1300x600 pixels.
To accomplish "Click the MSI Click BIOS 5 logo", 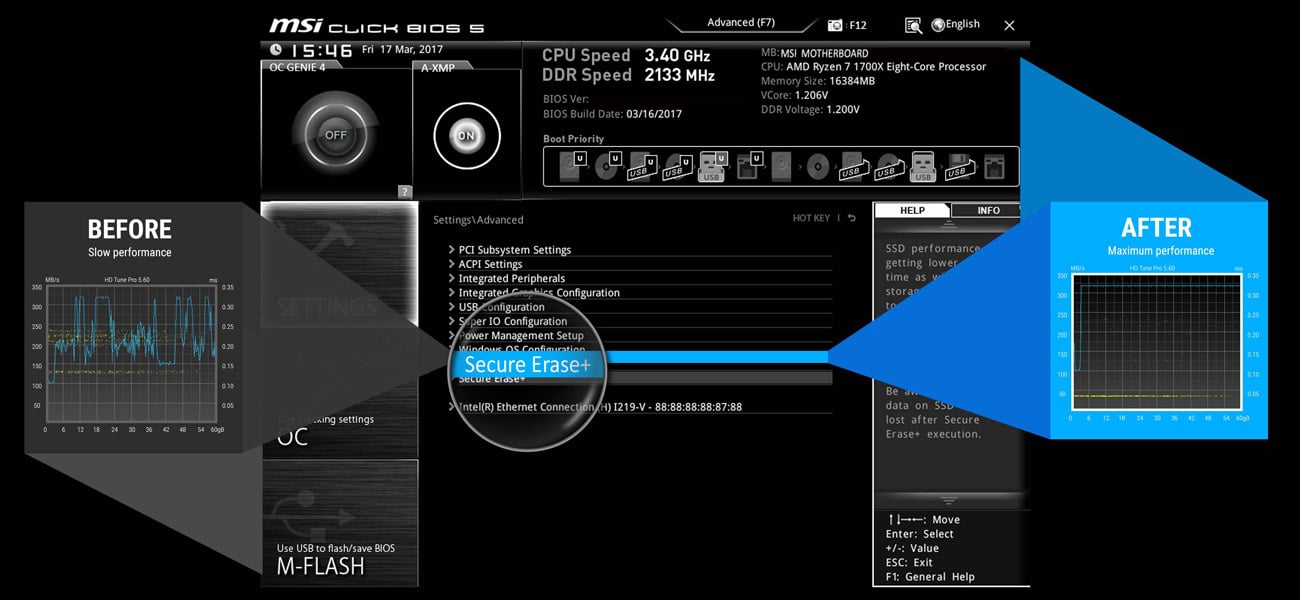I will pos(376,25).
